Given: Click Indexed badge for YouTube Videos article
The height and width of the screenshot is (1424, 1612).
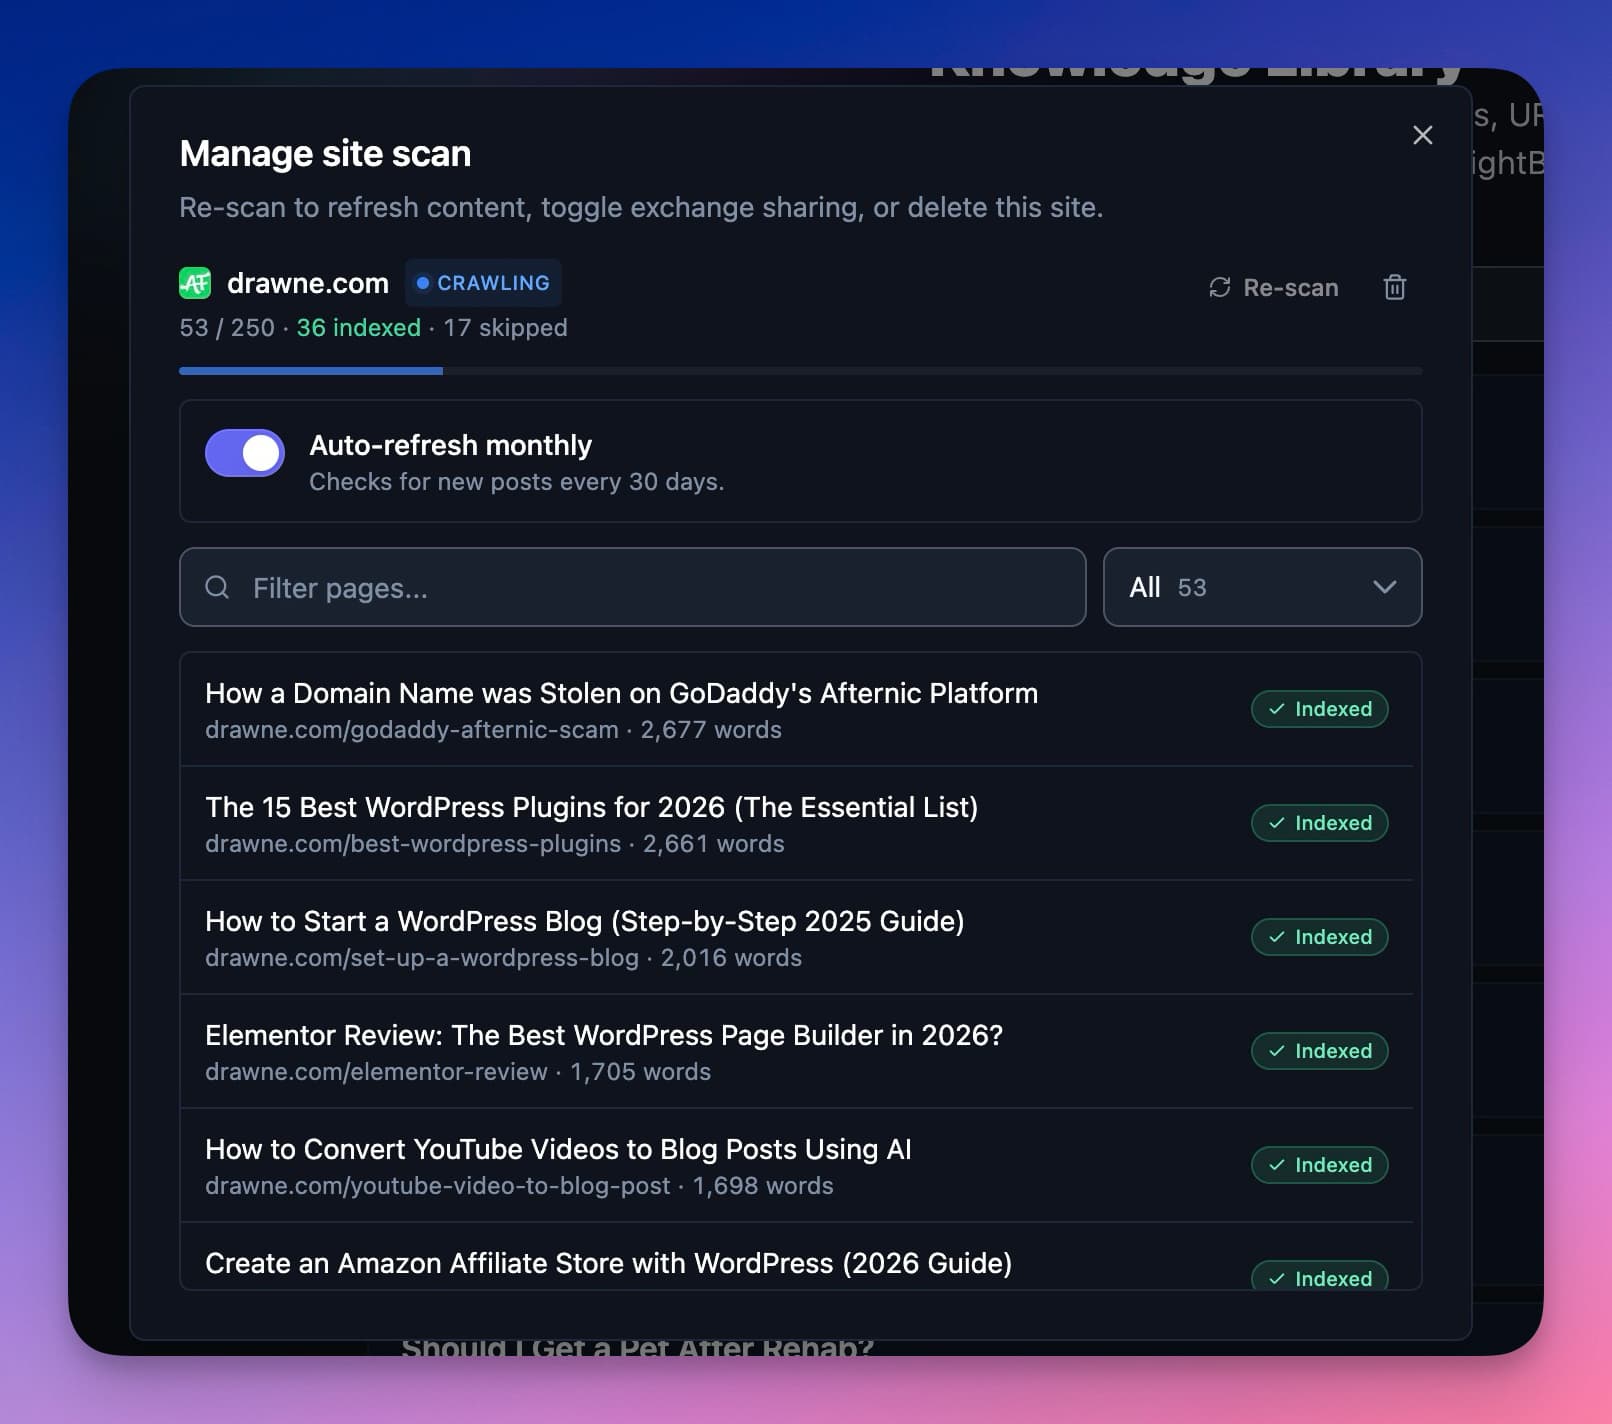Looking at the screenshot, I should pyautogui.click(x=1319, y=1165).
